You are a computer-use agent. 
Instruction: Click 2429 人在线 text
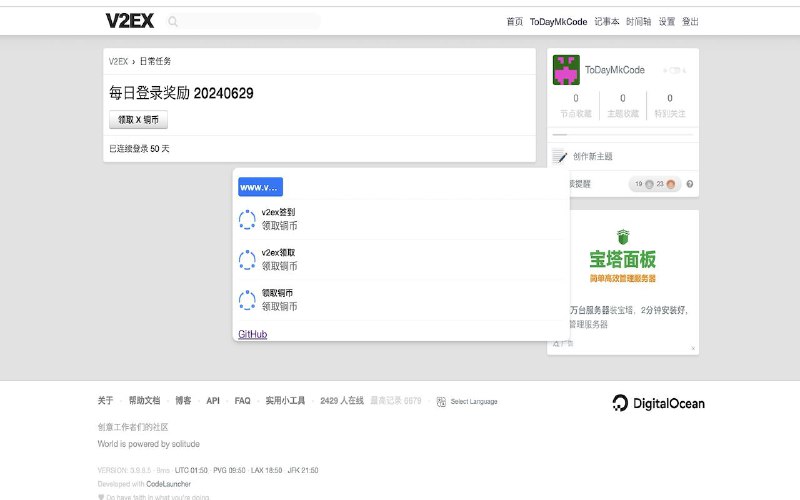click(x=342, y=401)
